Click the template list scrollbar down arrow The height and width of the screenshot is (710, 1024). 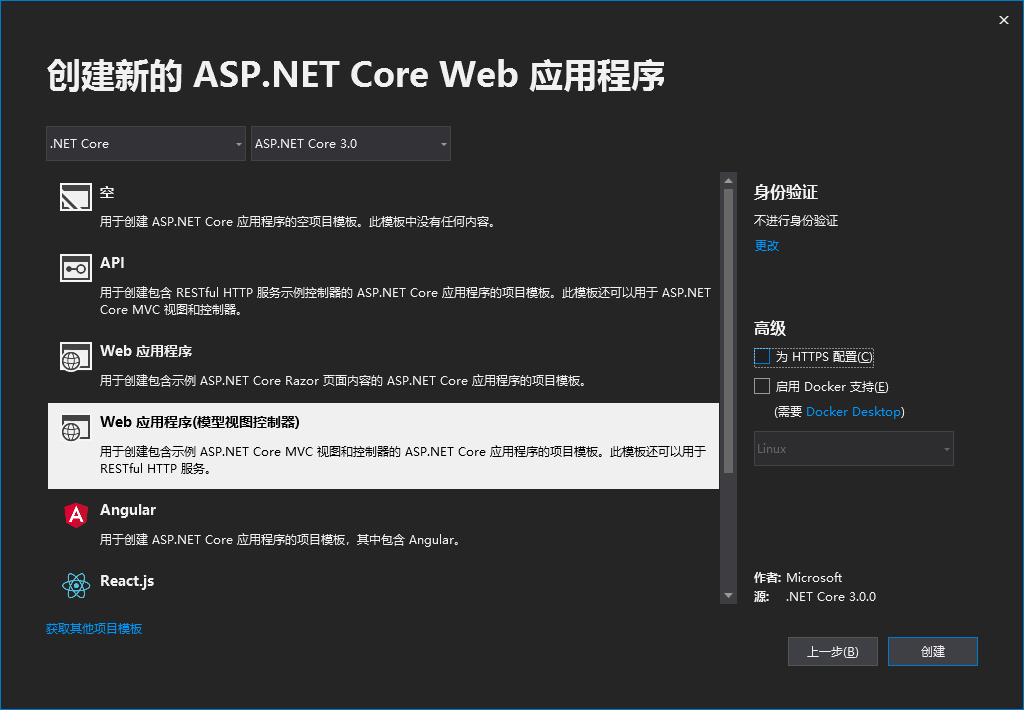pyautogui.click(x=728, y=596)
